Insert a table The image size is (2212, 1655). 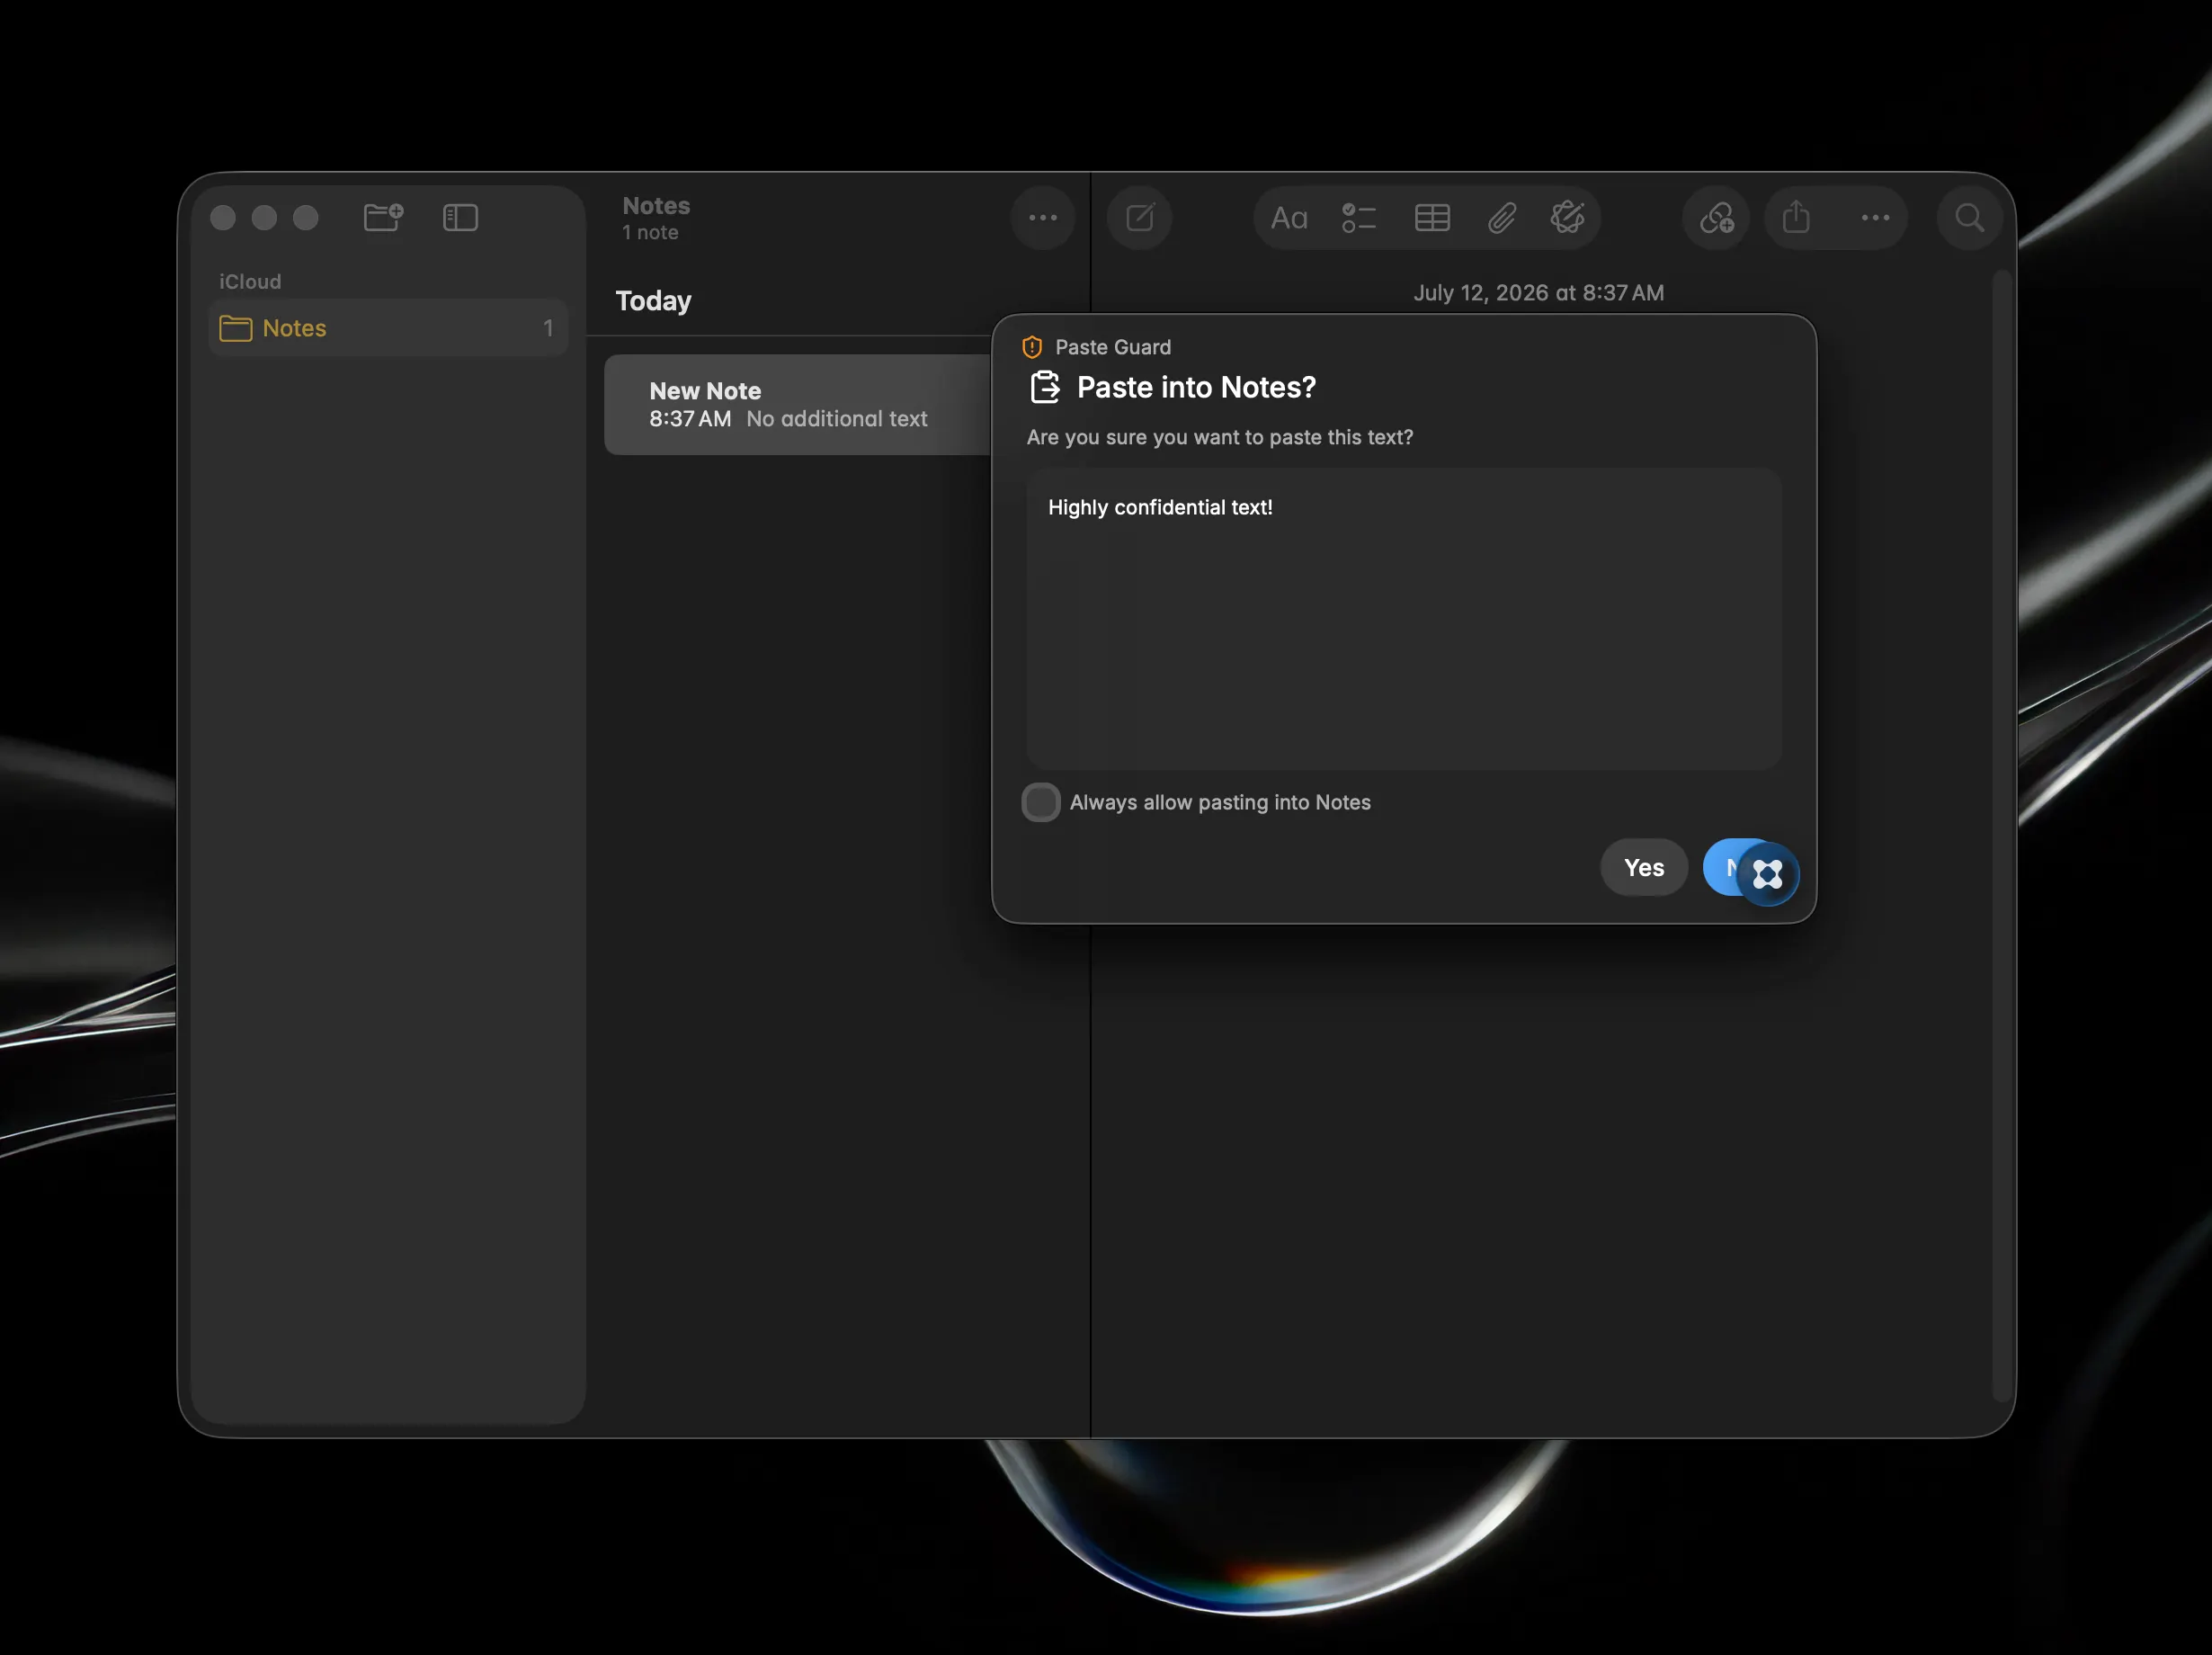tap(1432, 217)
